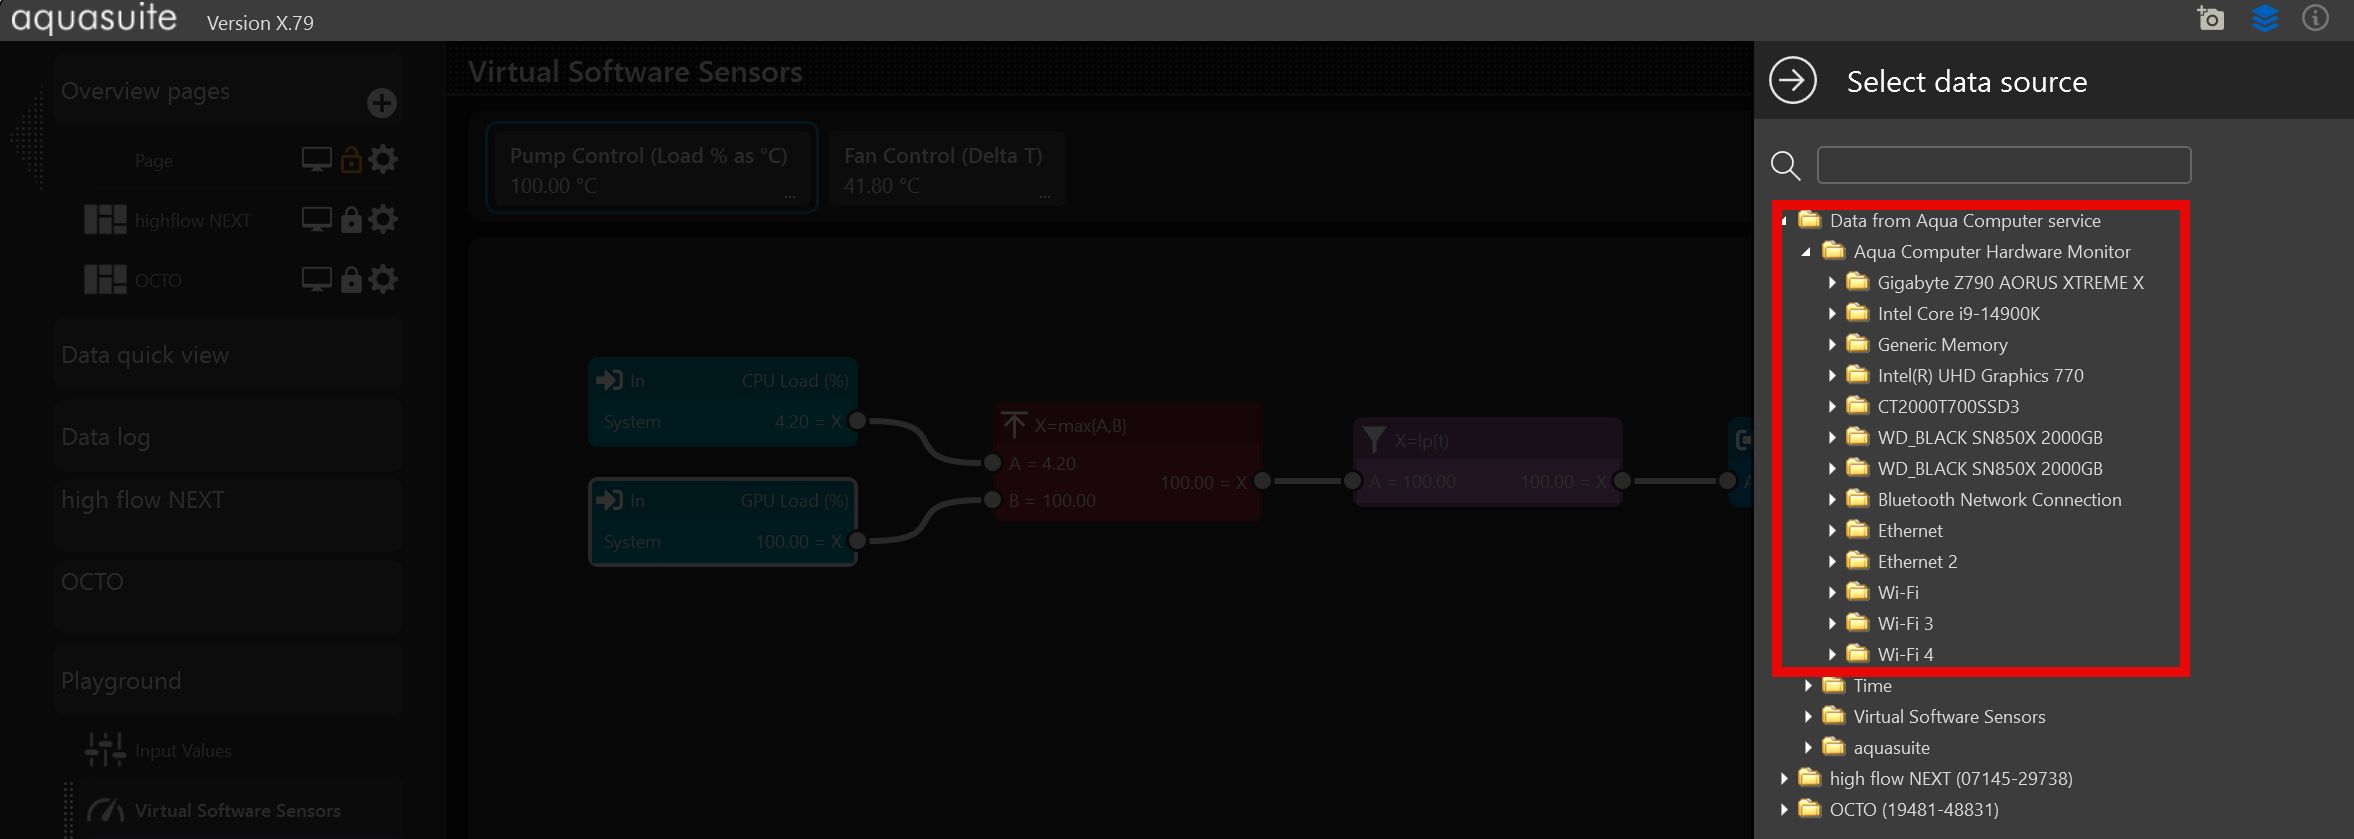Viewport: 2354px width, 839px height.
Task: Expand the Bluetooth Network Connection node
Action: (x=1832, y=500)
